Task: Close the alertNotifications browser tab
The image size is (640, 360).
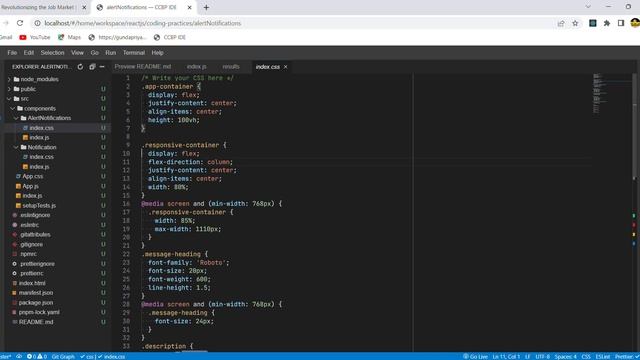Action: (x=189, y=7)
